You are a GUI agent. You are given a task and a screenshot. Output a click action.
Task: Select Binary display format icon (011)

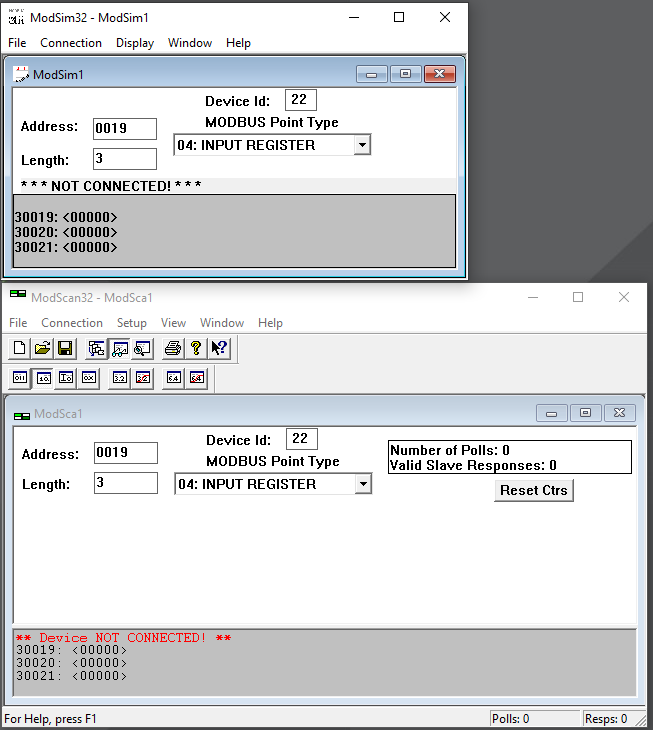[x=20, y=378]
